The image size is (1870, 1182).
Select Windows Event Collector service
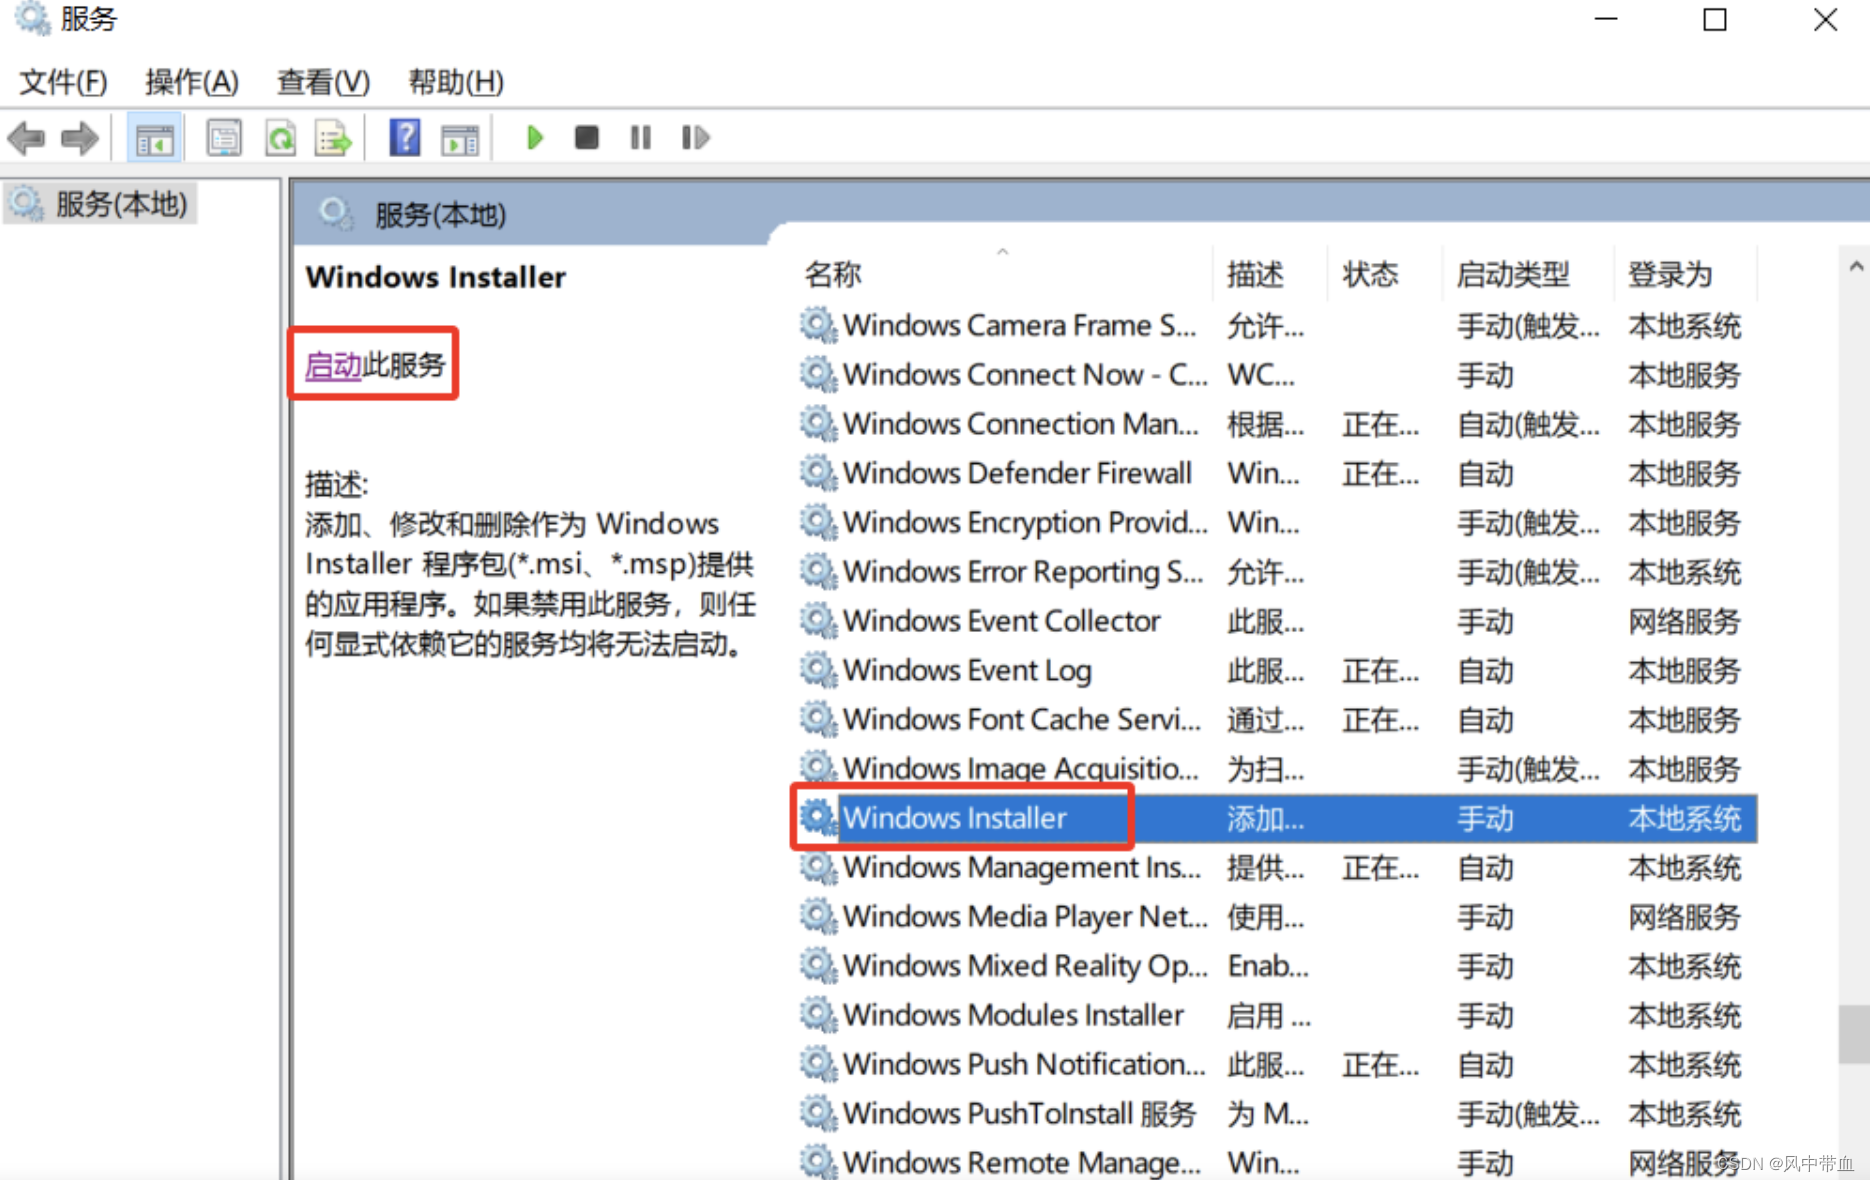1277,621
